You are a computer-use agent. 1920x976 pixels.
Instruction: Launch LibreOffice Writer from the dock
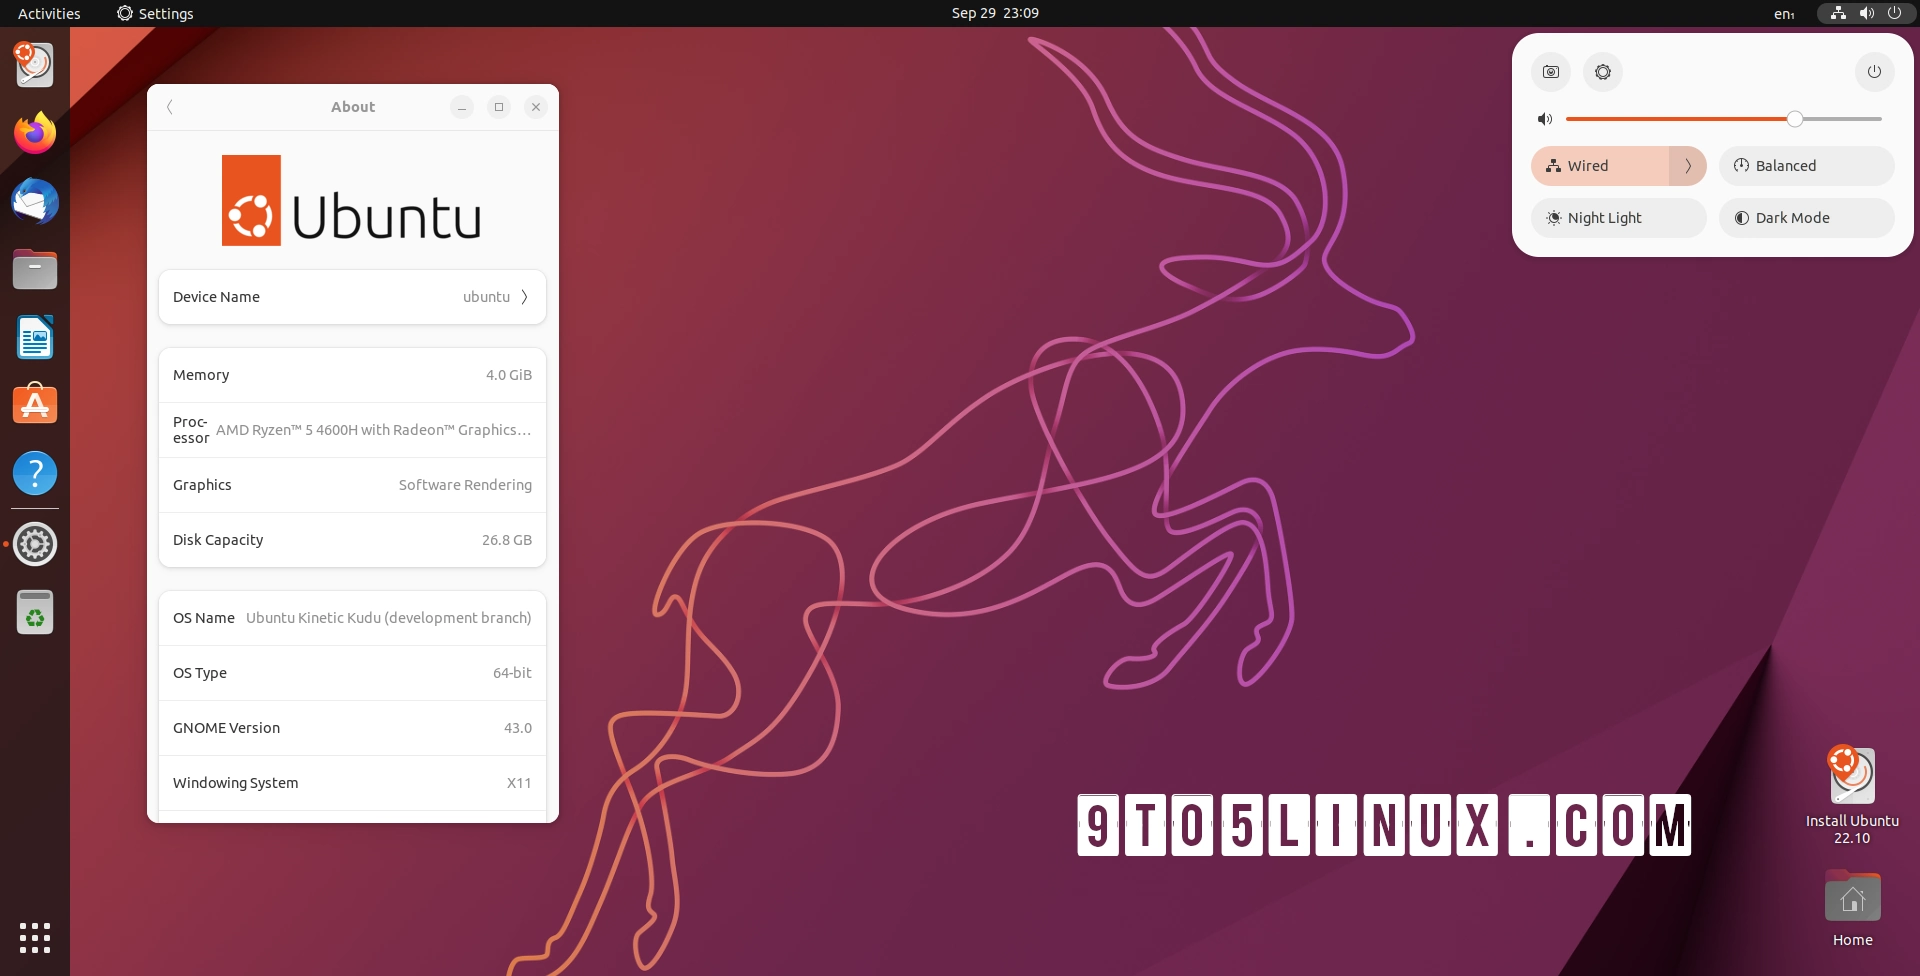coord(35,338)
